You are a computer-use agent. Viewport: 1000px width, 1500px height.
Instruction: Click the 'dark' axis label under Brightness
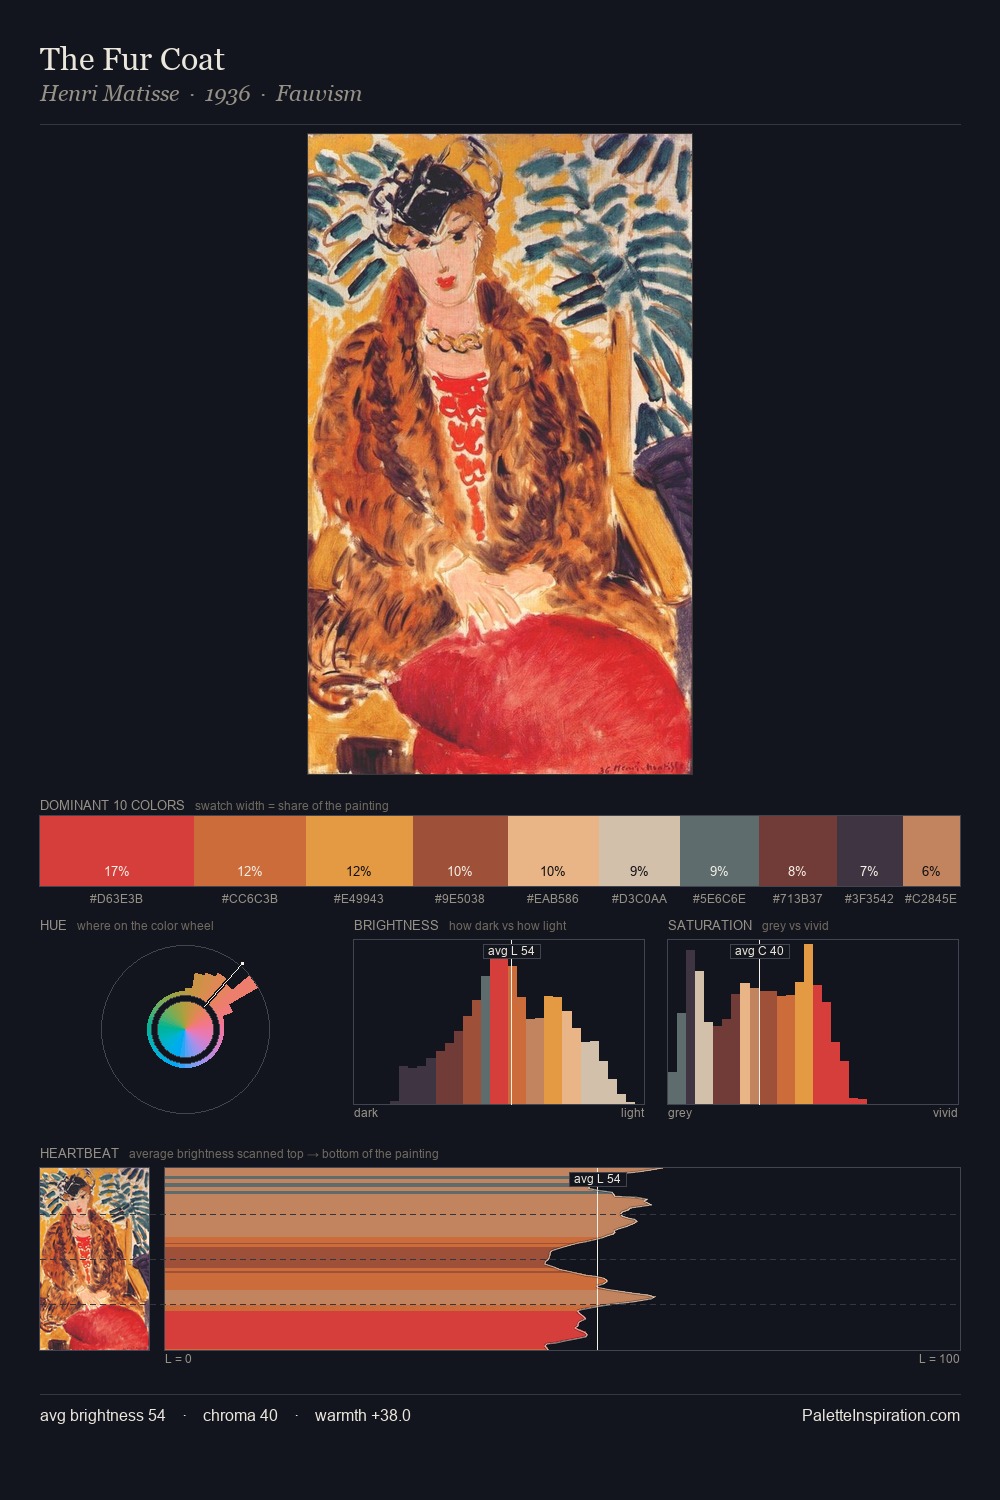pos(366,1113)
